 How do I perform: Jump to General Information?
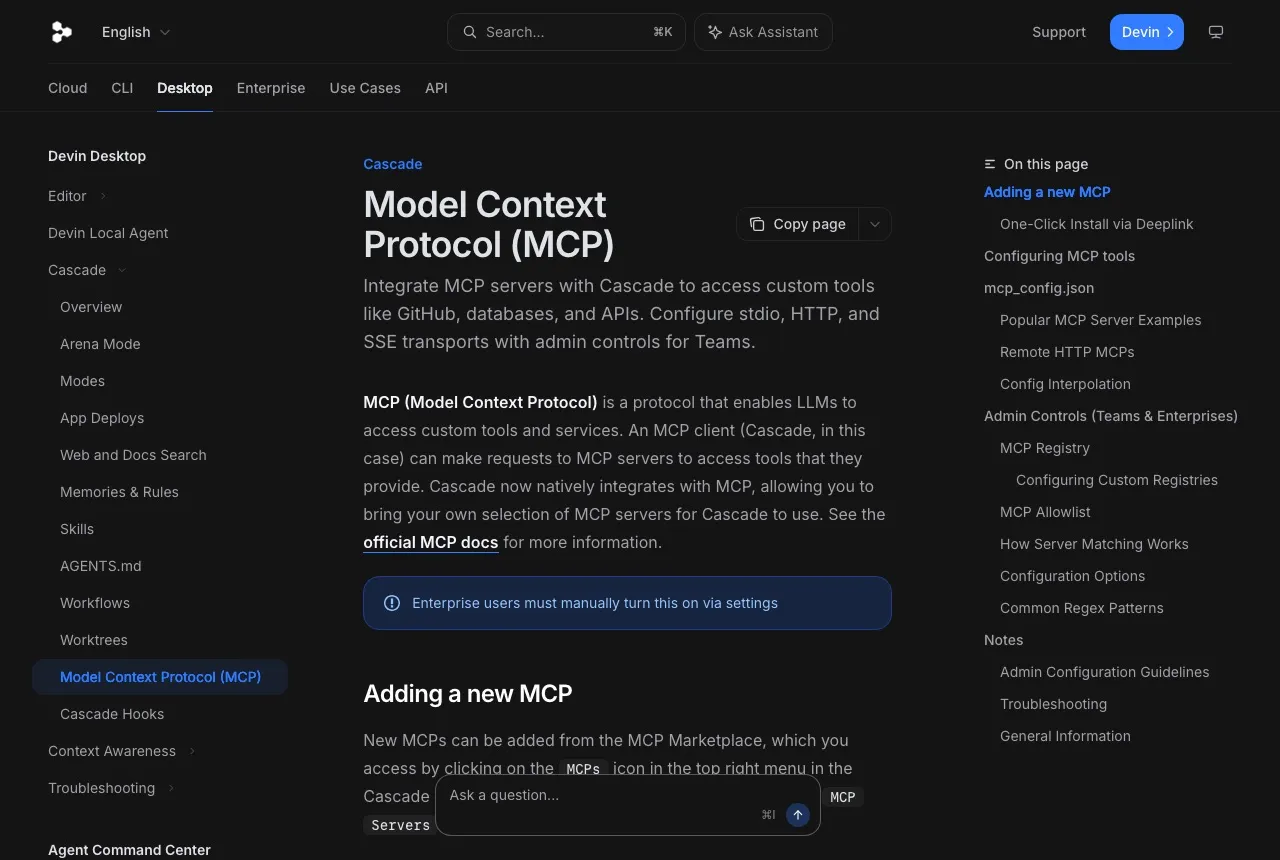(x=1065, y=736)
